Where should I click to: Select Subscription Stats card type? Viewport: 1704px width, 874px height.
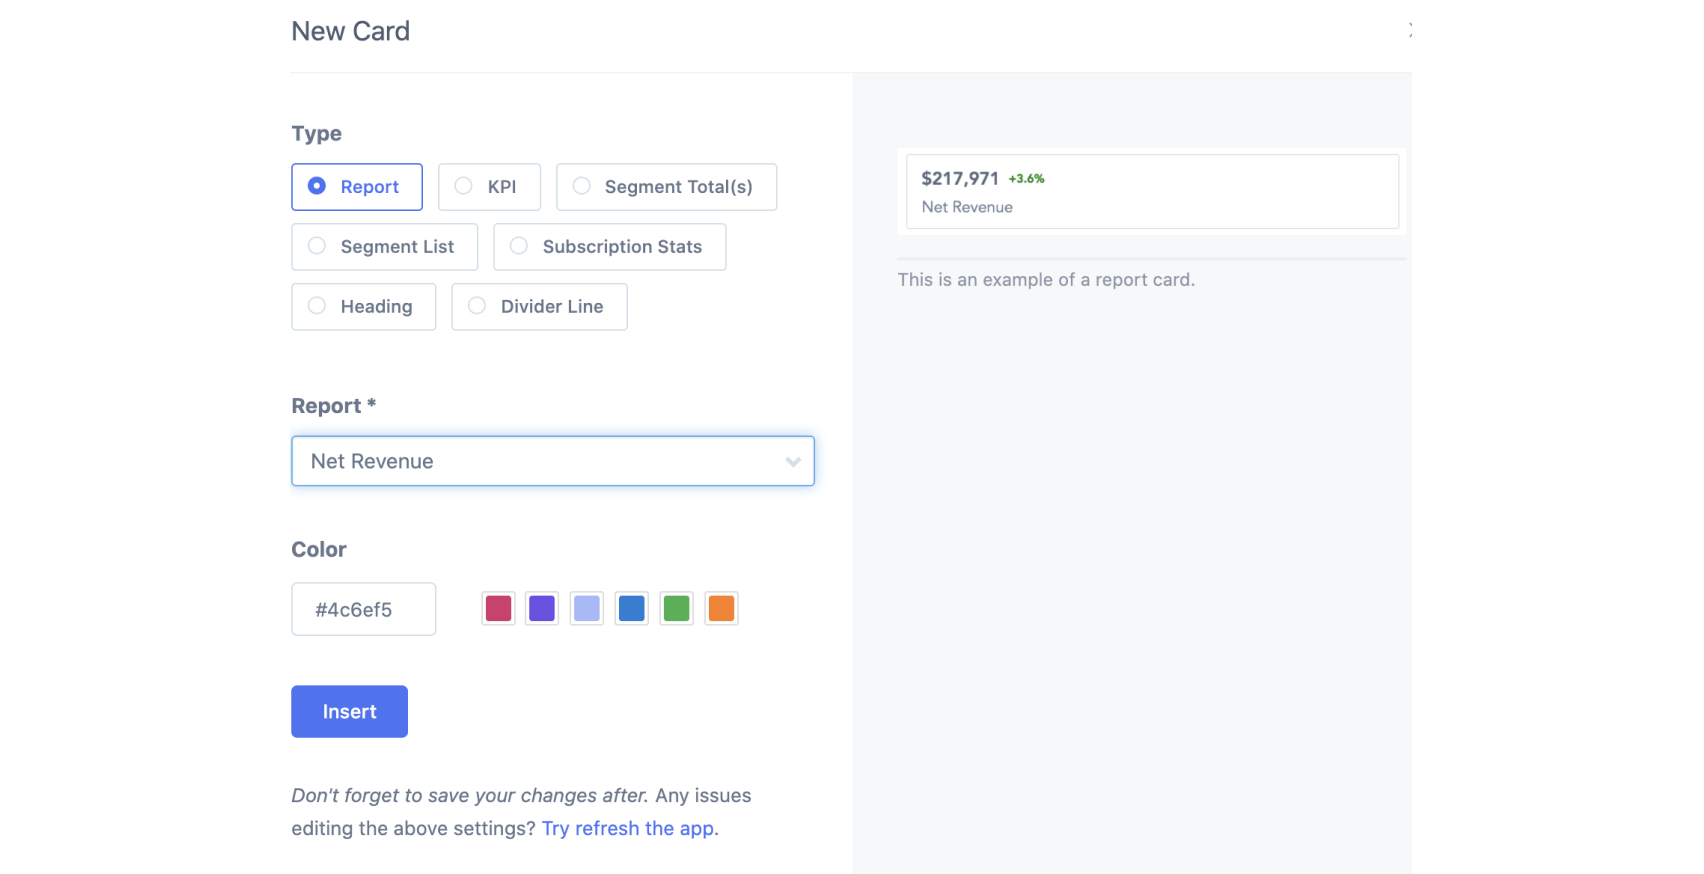click(609, 247)
